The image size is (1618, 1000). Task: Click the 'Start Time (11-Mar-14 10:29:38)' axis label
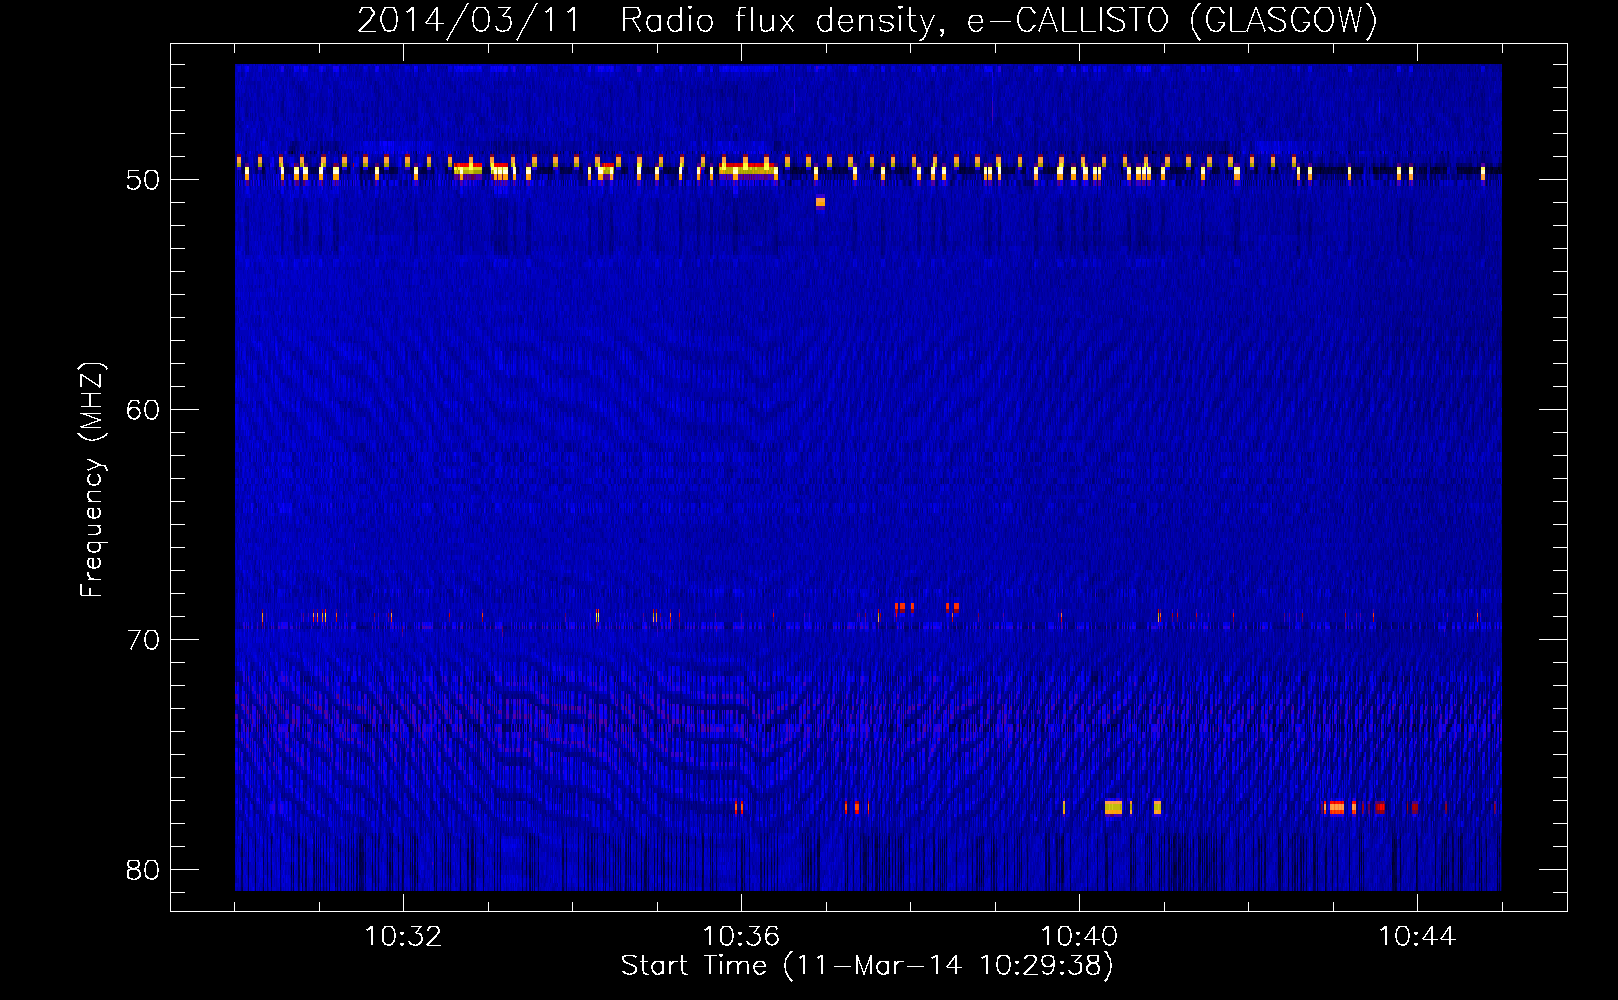tap(867, 966)
